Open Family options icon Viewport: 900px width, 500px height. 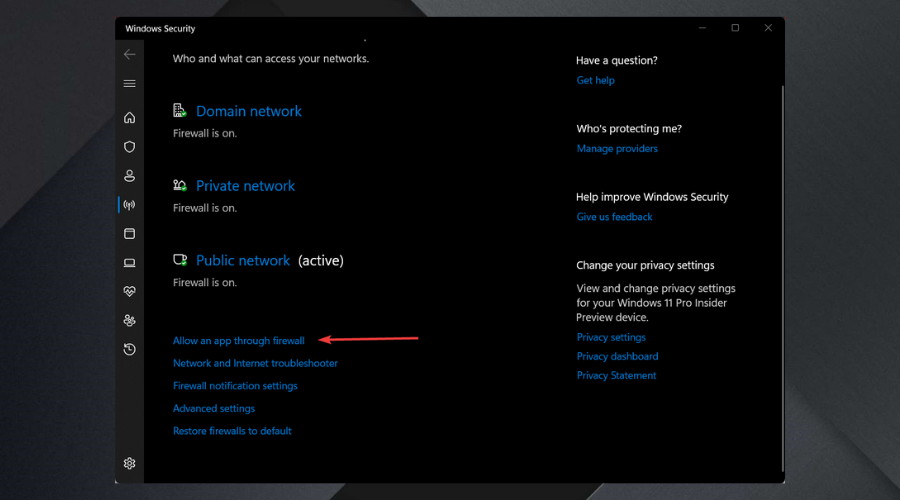click(129, 321)
